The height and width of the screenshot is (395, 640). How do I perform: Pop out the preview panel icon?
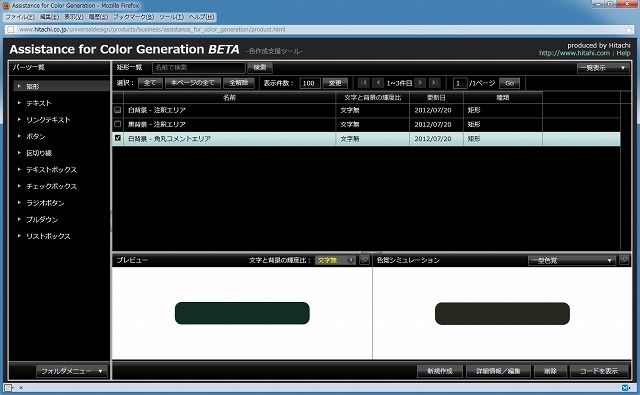(x=364, y=260)
